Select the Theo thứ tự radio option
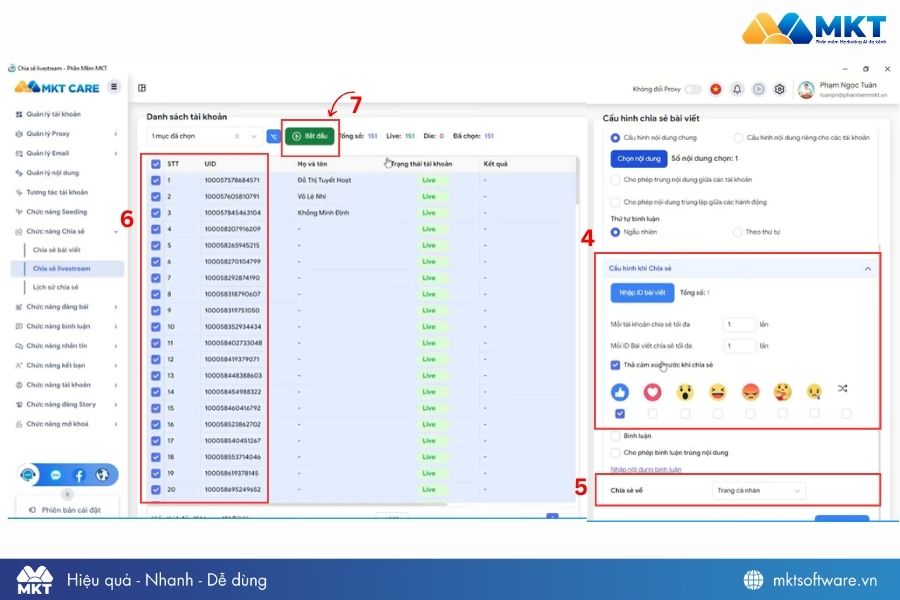The width and height of the screenshot is (900, 600). pyautogui.click(x=738, y=232)
